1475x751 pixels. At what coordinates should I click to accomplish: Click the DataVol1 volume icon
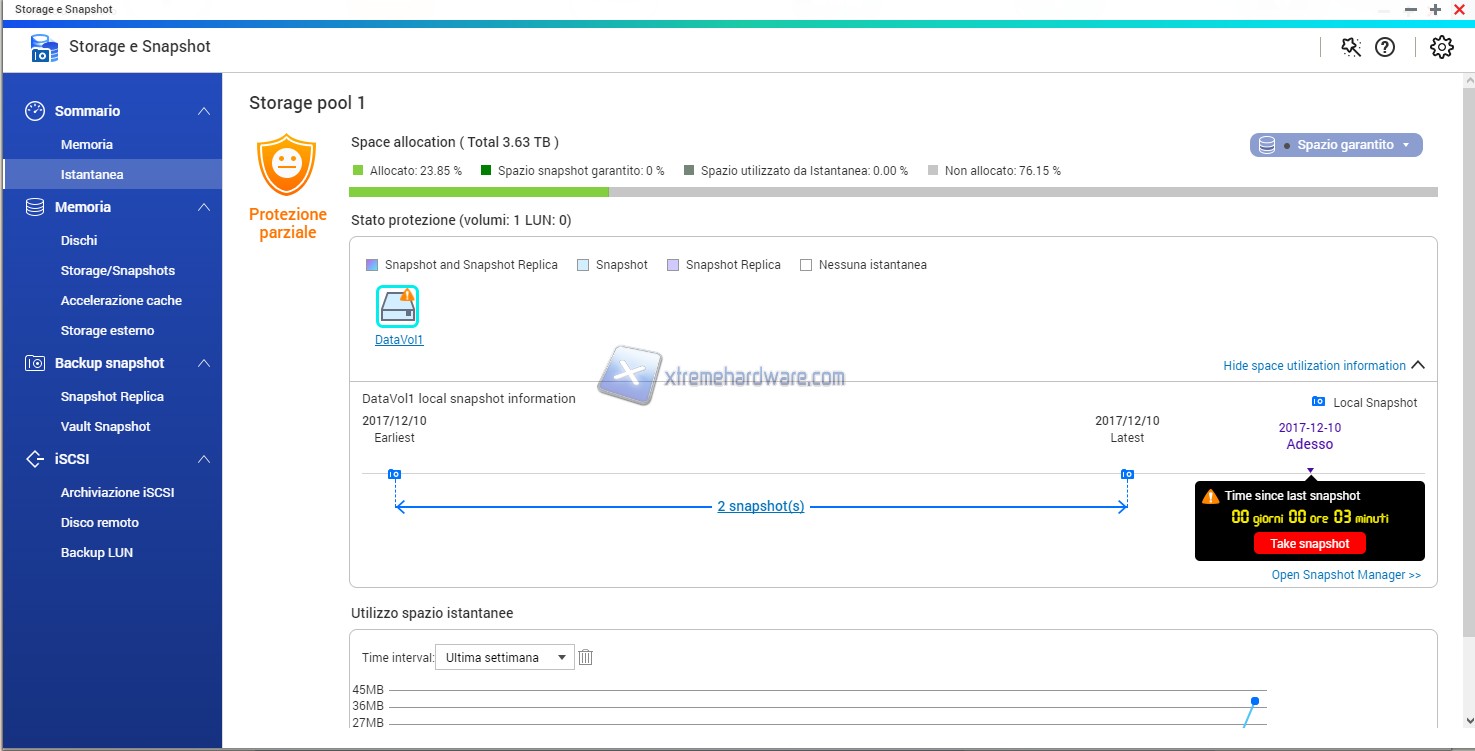tap(398, 306)
